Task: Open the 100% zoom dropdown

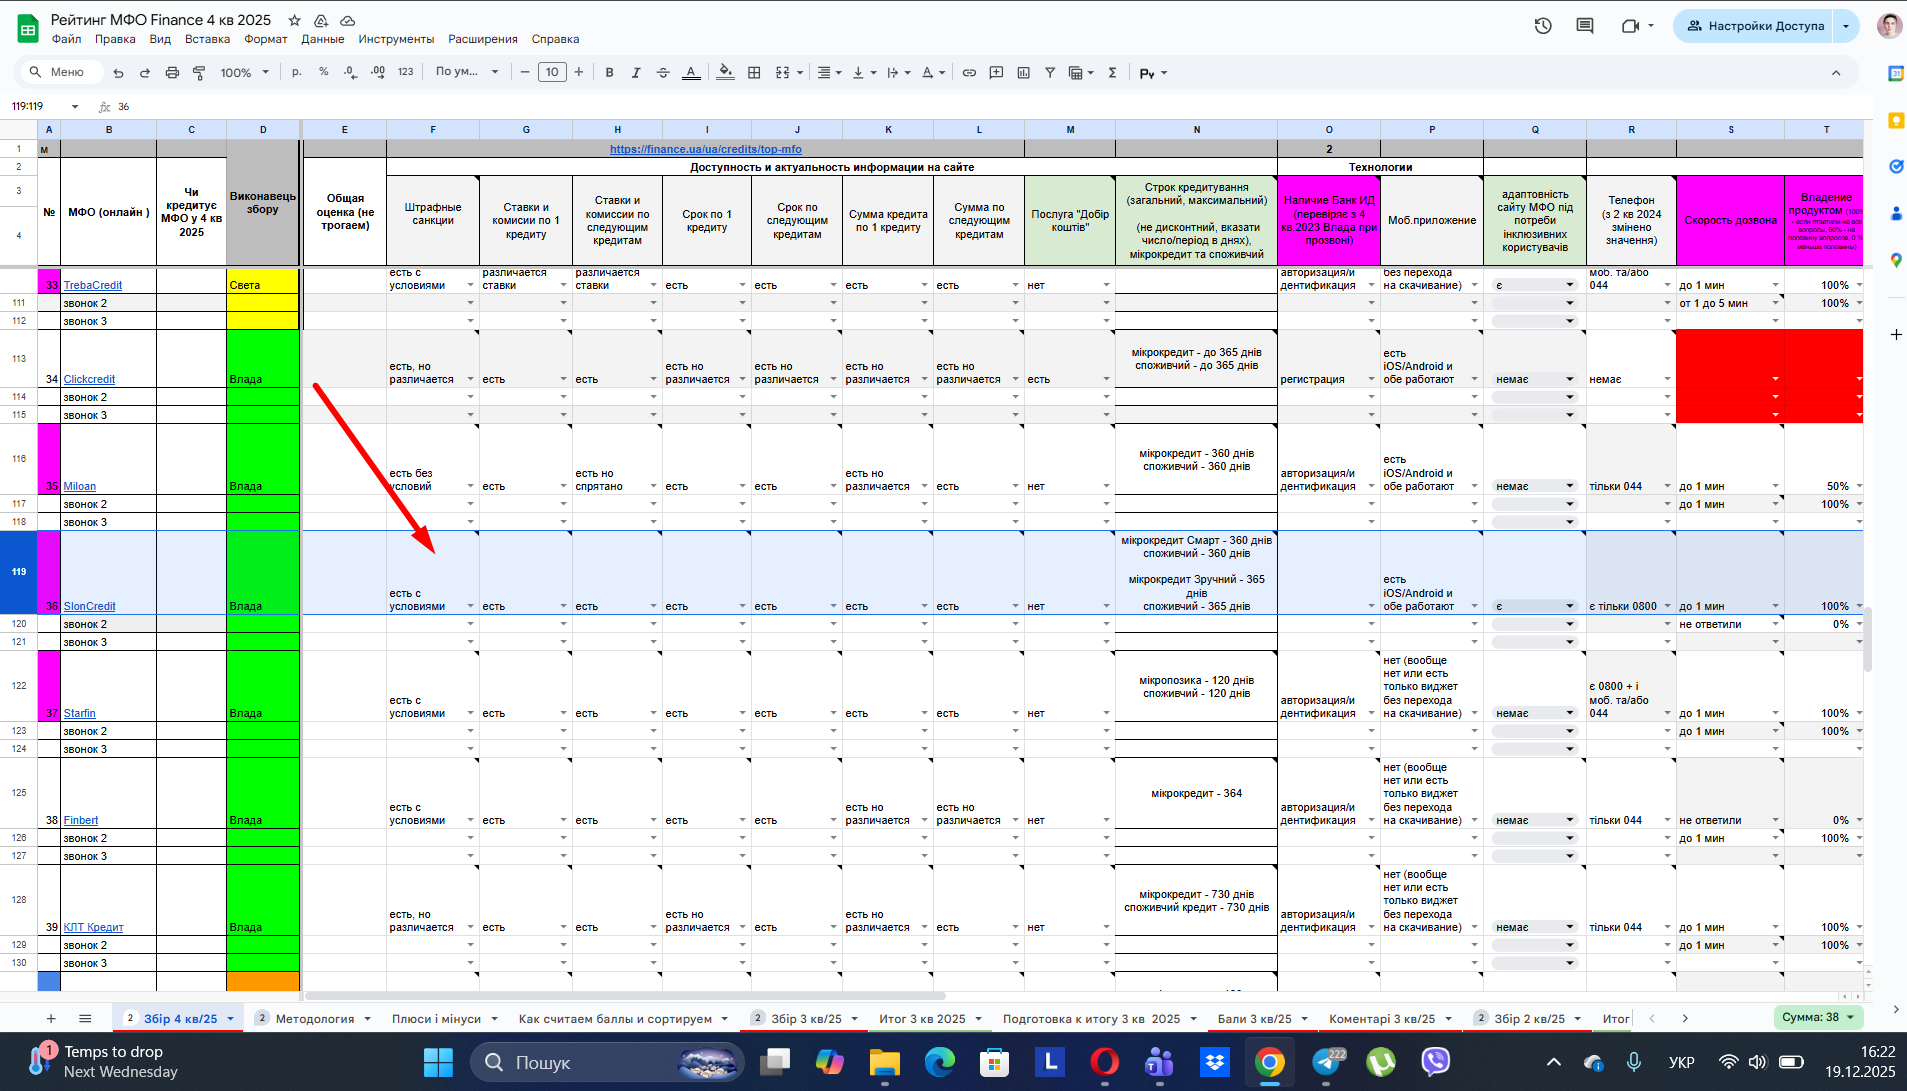Action: click(x=244, y=72)
